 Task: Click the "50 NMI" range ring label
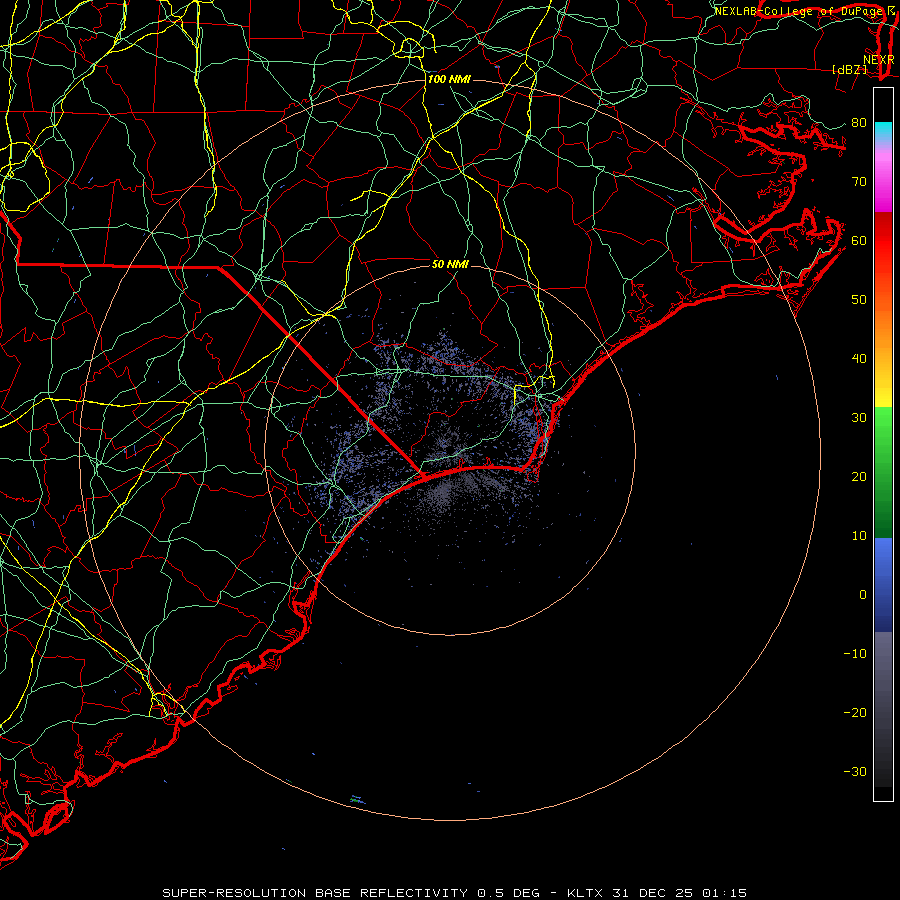point(450,264)
